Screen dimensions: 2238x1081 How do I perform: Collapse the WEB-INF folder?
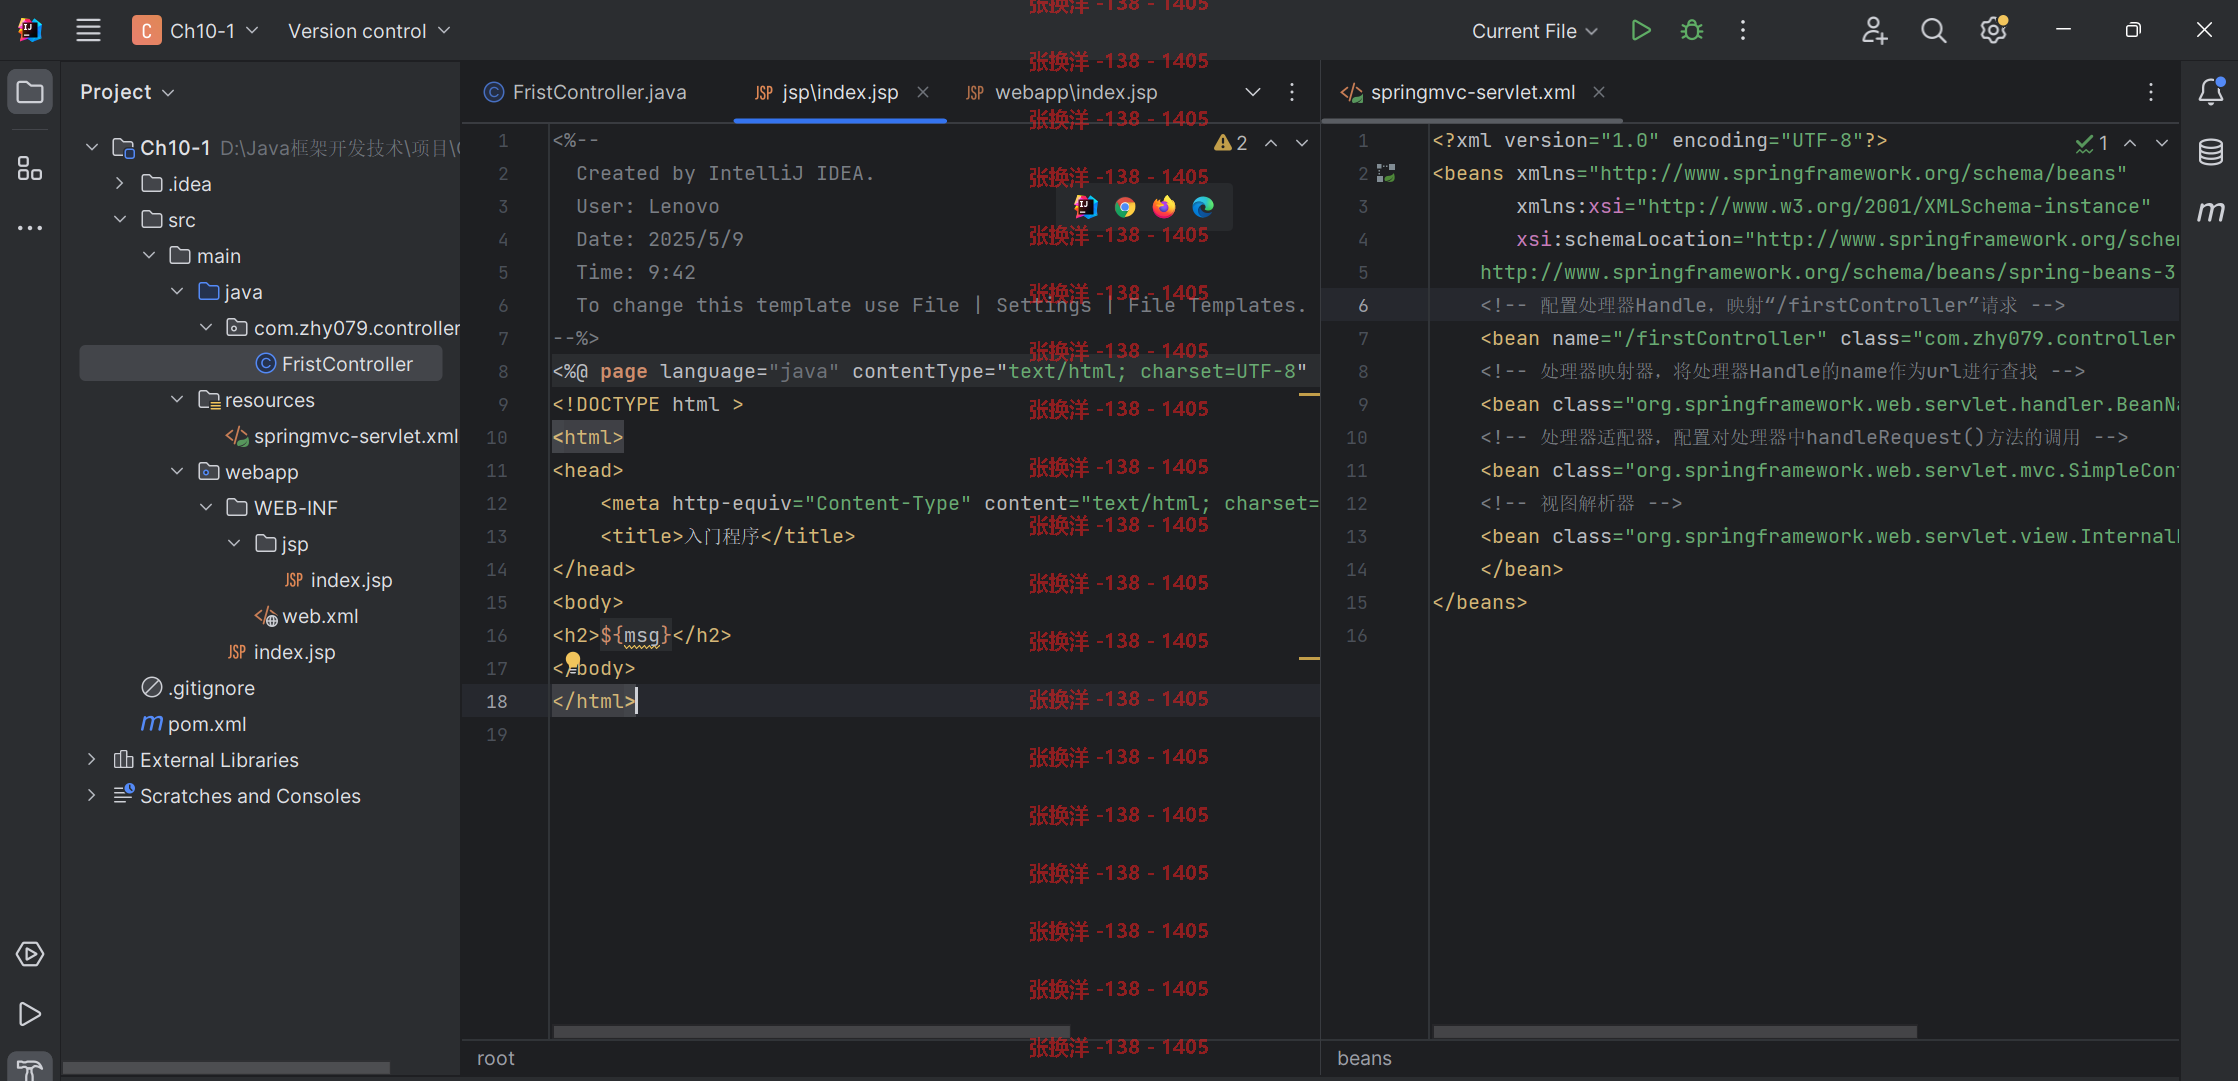click(x=206, y=508)
